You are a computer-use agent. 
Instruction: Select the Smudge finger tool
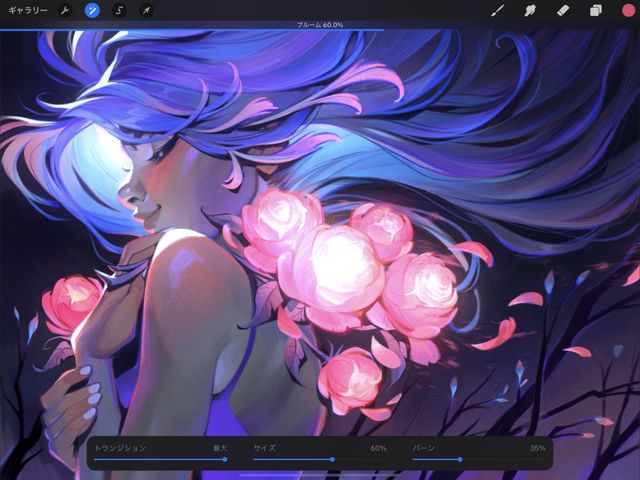pos(530,10)
